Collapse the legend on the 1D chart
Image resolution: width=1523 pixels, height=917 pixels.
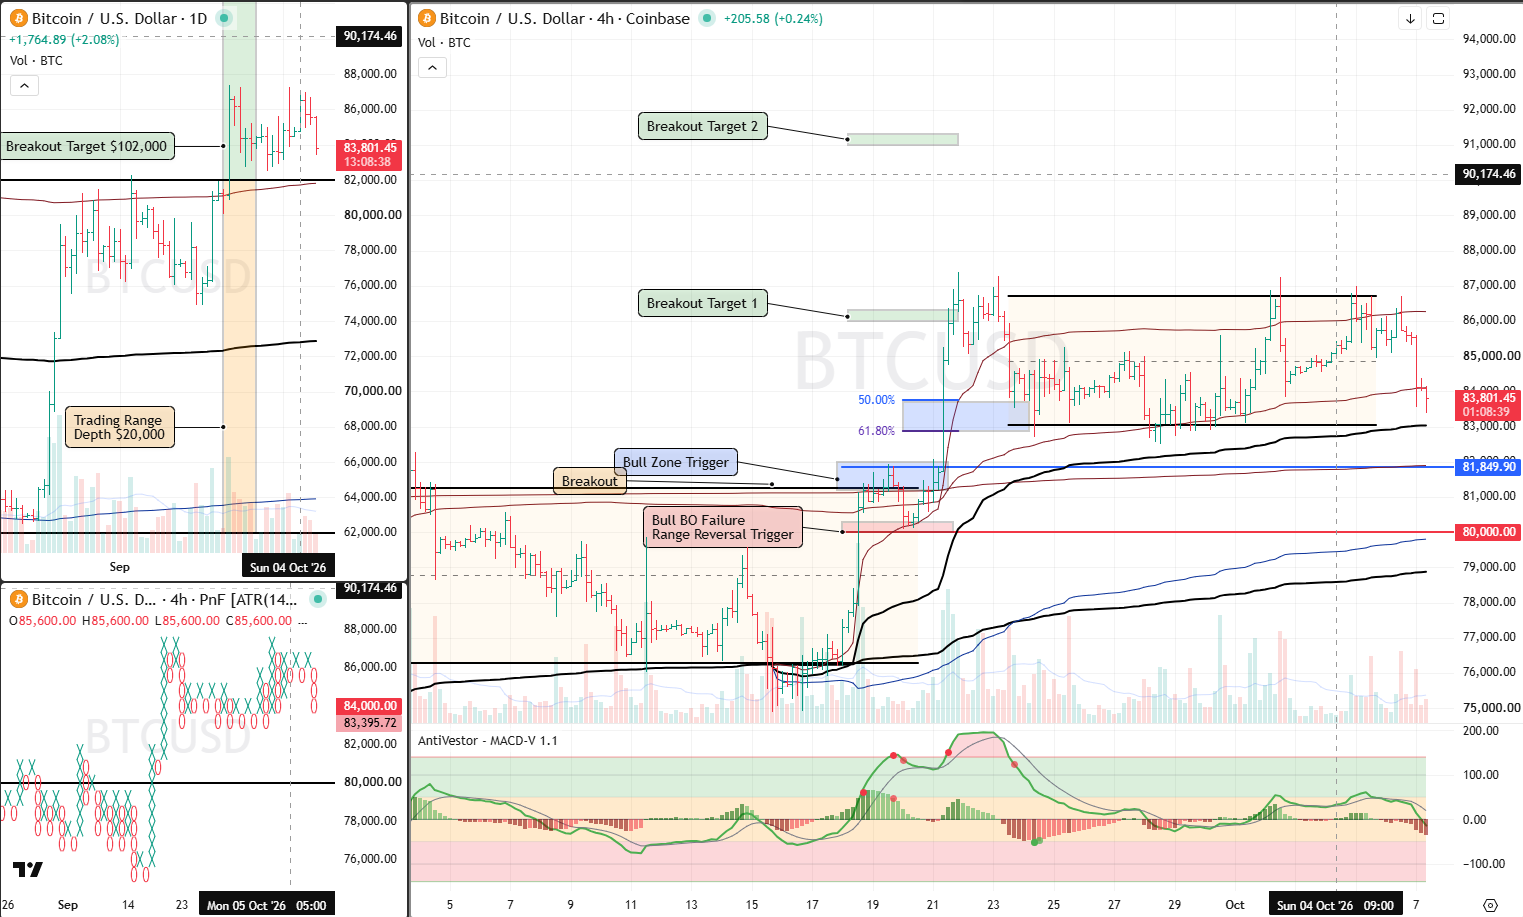coord(24,86)
